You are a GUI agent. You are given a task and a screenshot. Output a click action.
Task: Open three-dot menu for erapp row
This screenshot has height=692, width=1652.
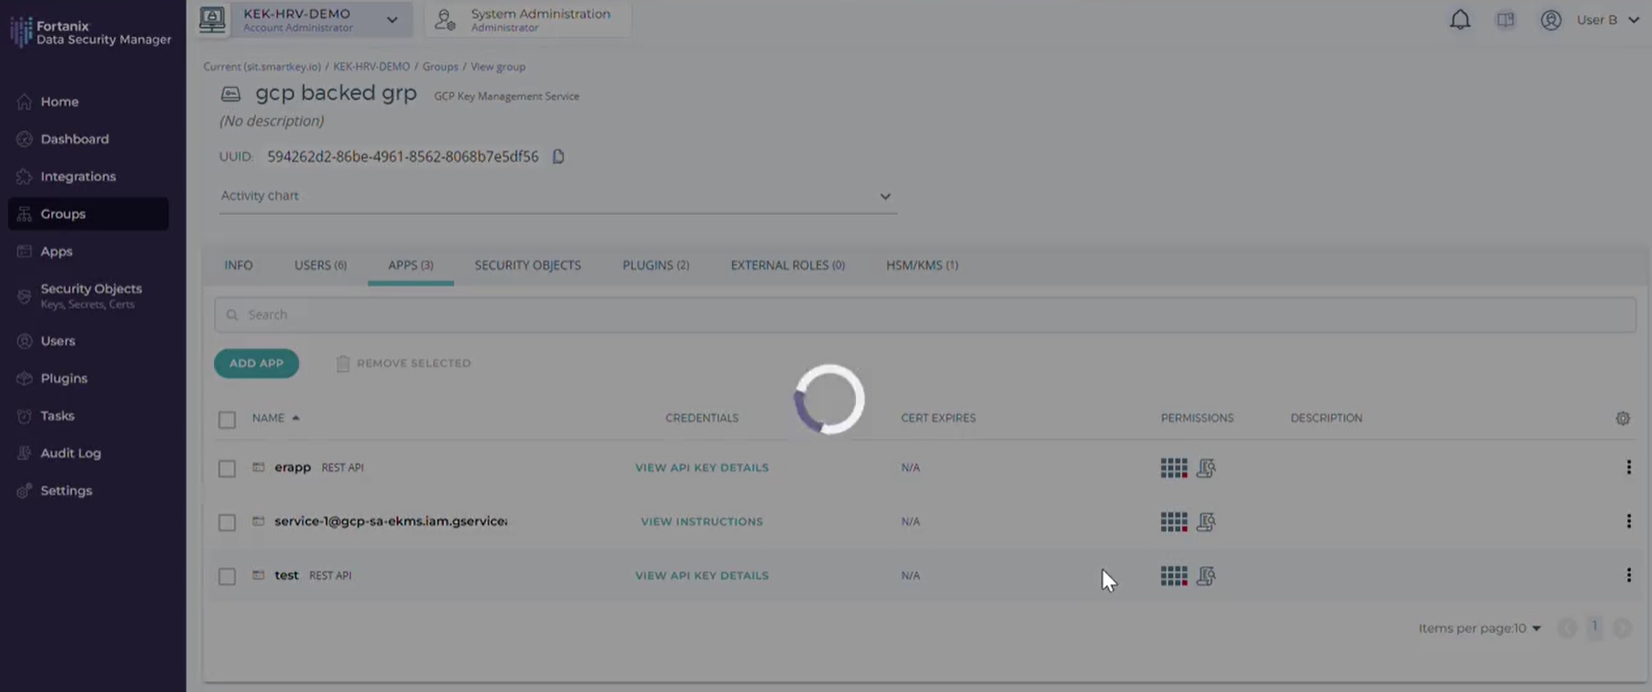1628,467
